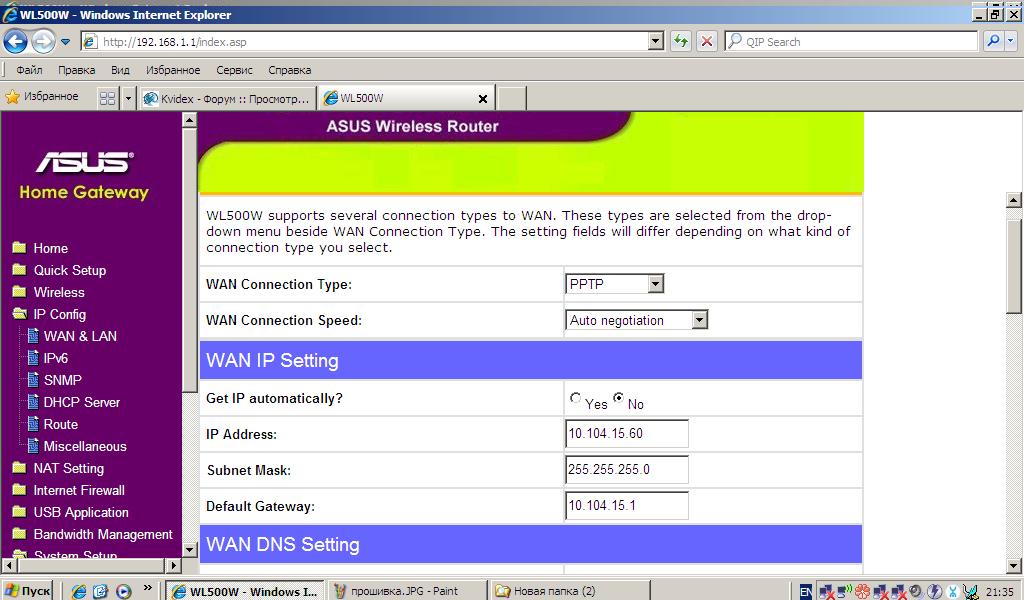Click the Избранное favorites star button

(42, 97)
